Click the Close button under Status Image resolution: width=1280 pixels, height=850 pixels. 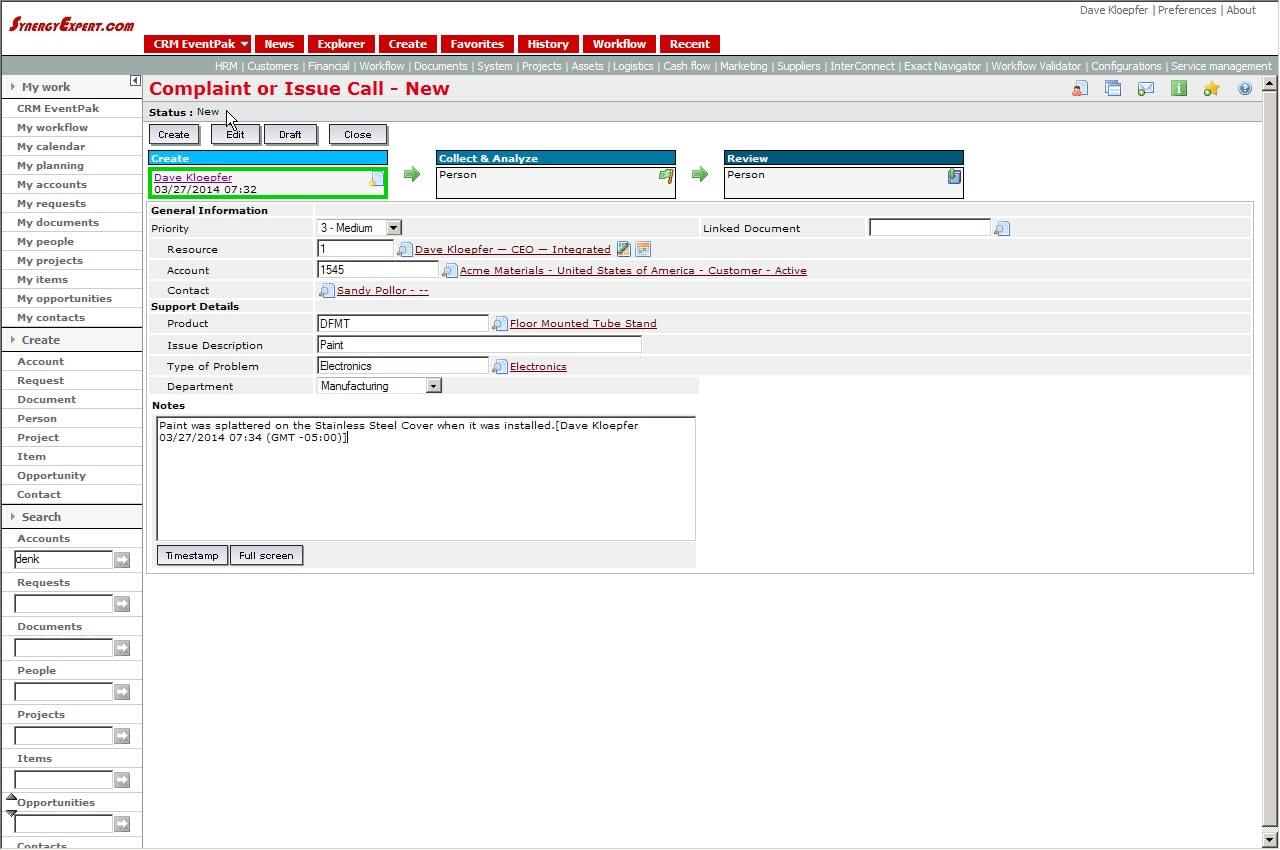(x=358, y=134)
